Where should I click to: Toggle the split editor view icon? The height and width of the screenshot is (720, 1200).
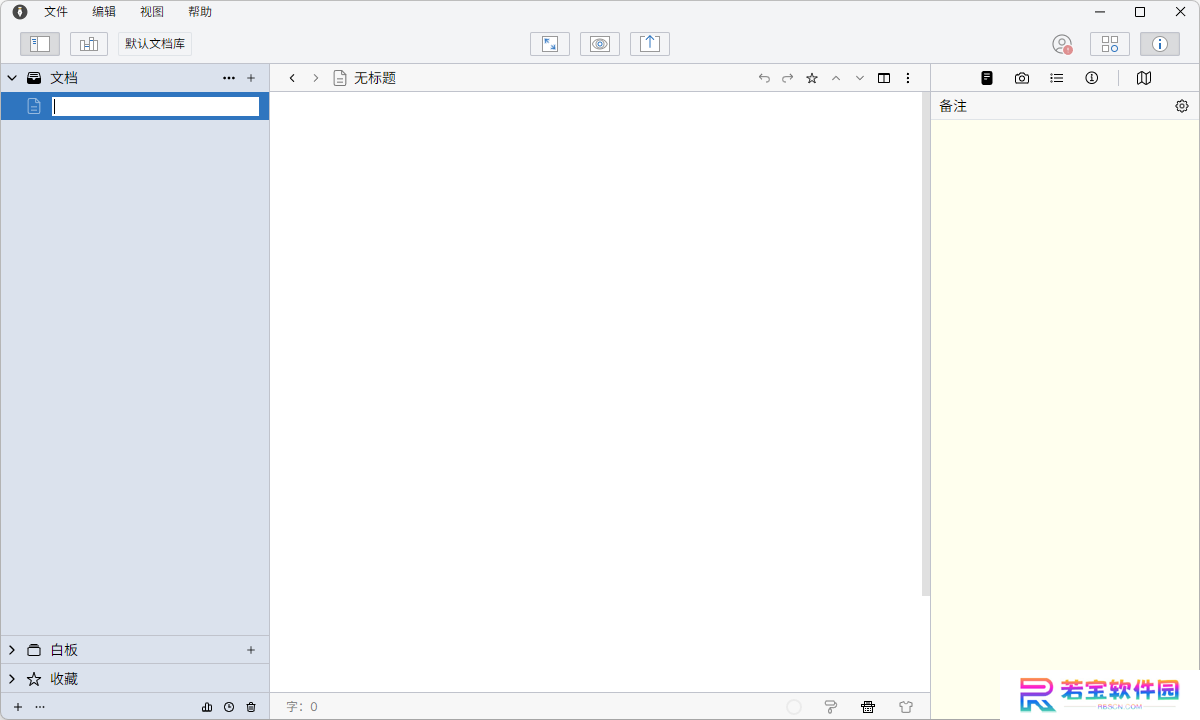(x=884, y=78)
